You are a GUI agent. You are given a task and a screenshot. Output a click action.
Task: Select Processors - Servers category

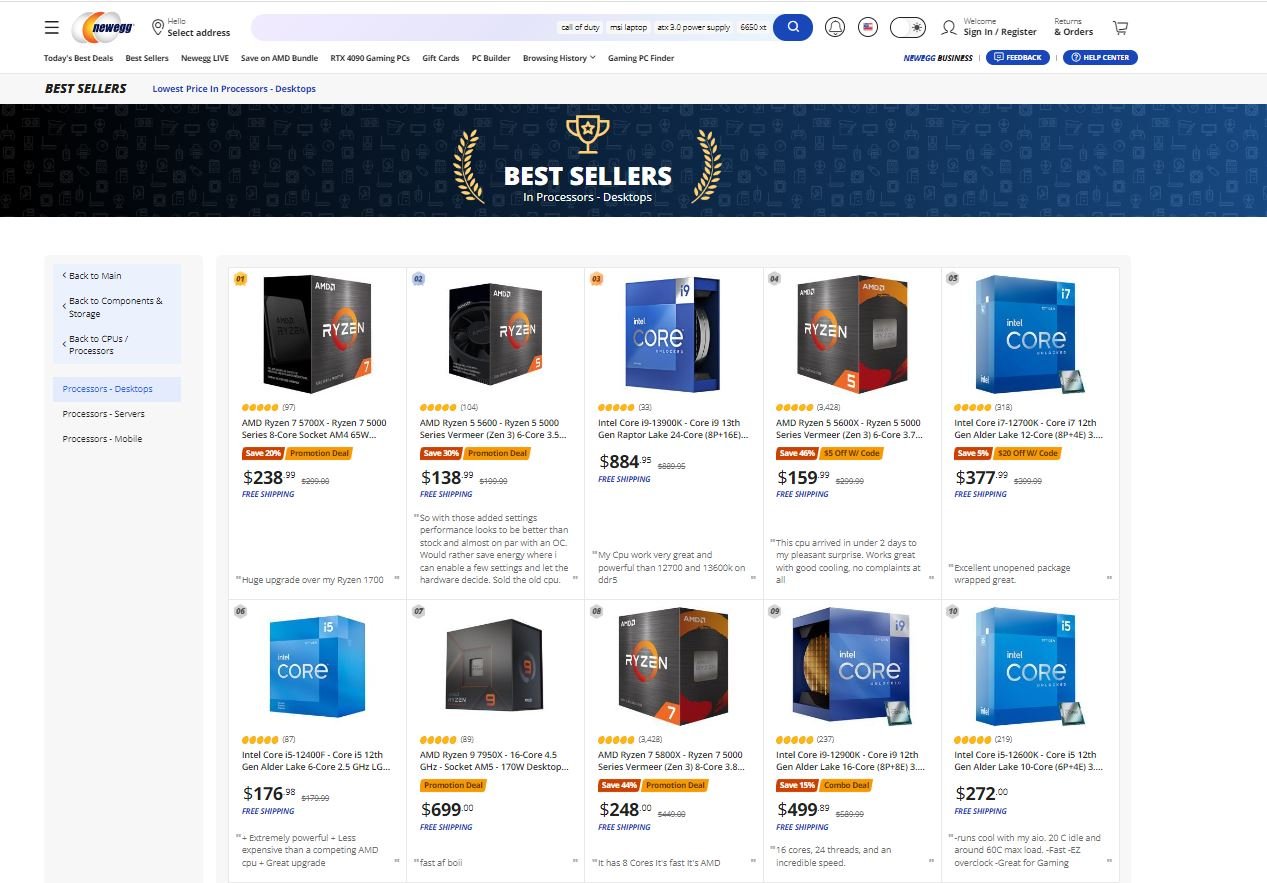104,414
